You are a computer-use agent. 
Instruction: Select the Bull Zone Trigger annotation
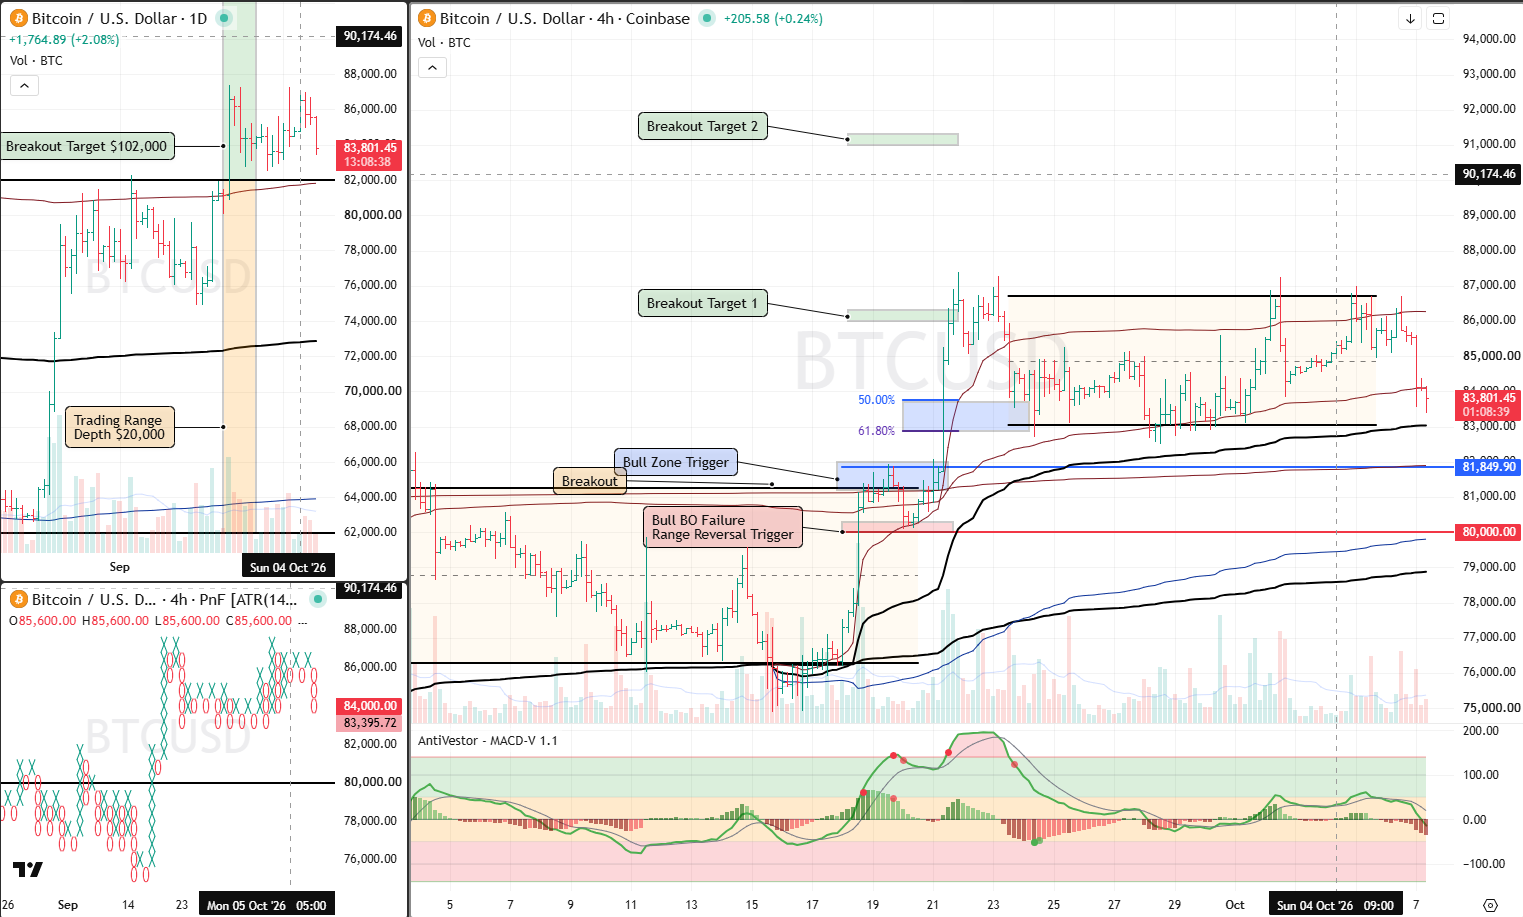click(676, 462)
